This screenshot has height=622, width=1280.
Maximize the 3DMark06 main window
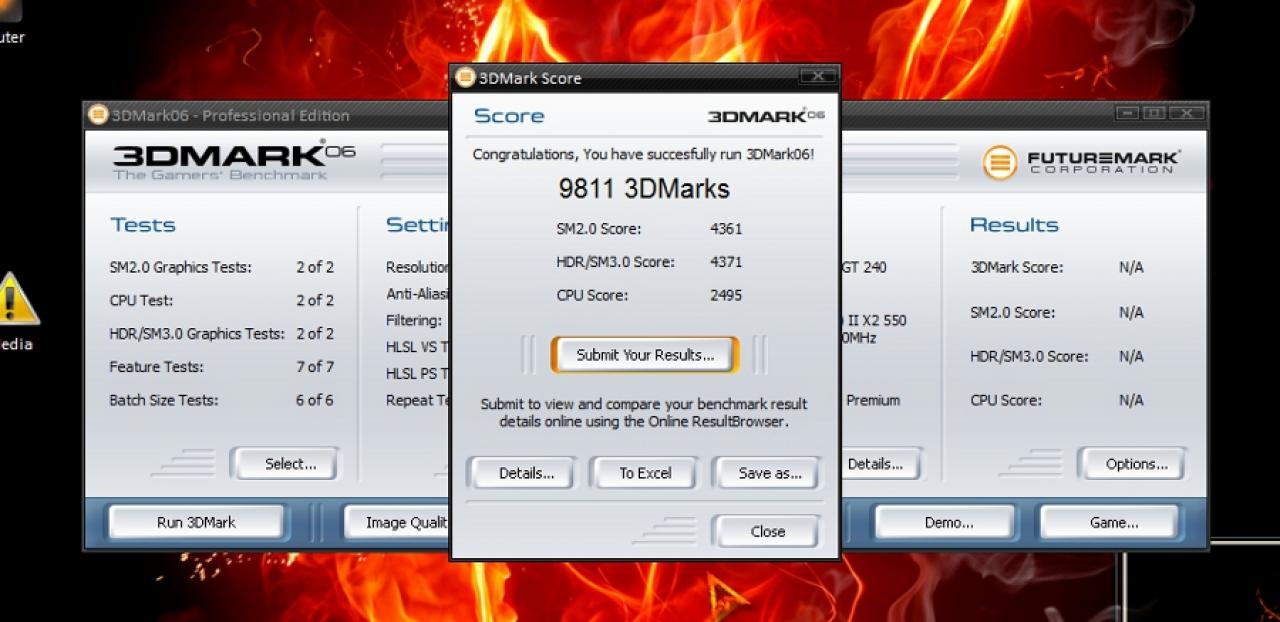tap(1153, 113)
